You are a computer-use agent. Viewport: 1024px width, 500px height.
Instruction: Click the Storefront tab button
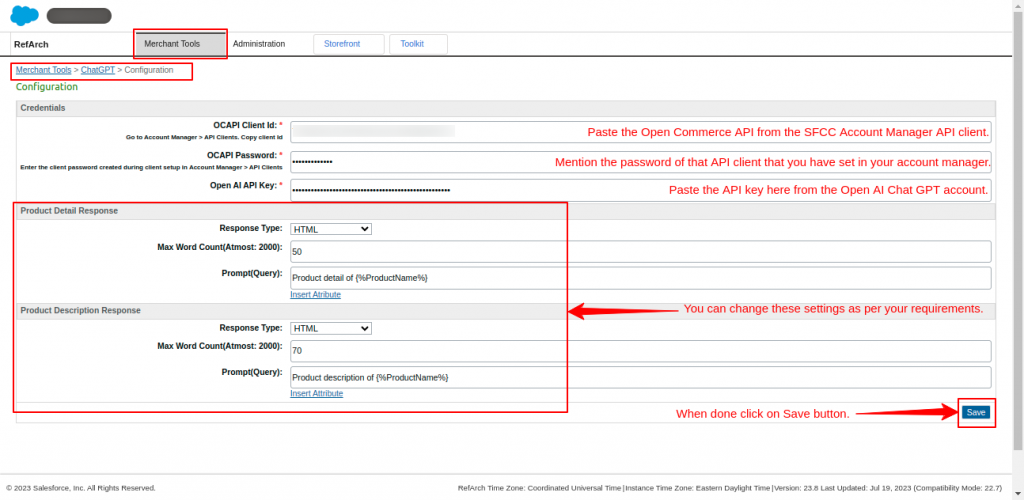349,44
